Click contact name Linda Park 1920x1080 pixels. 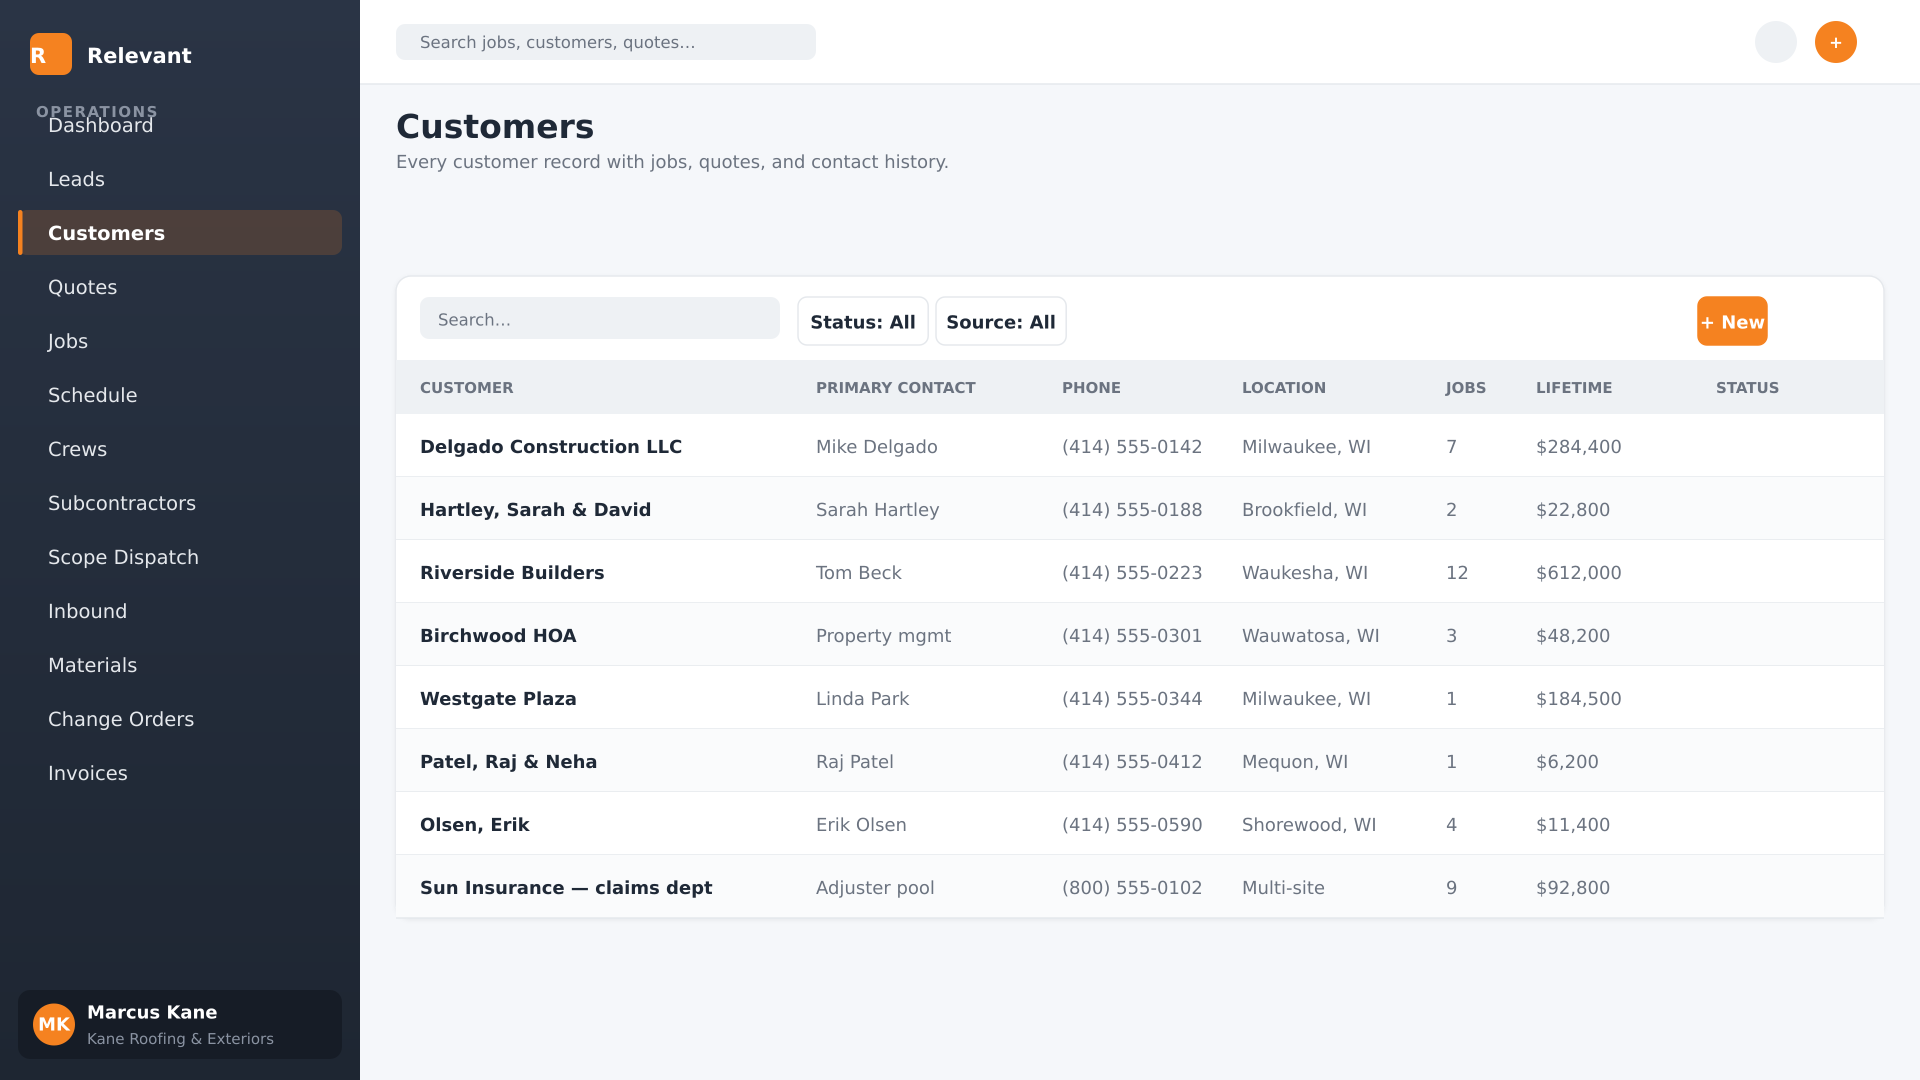coord(862,699)
